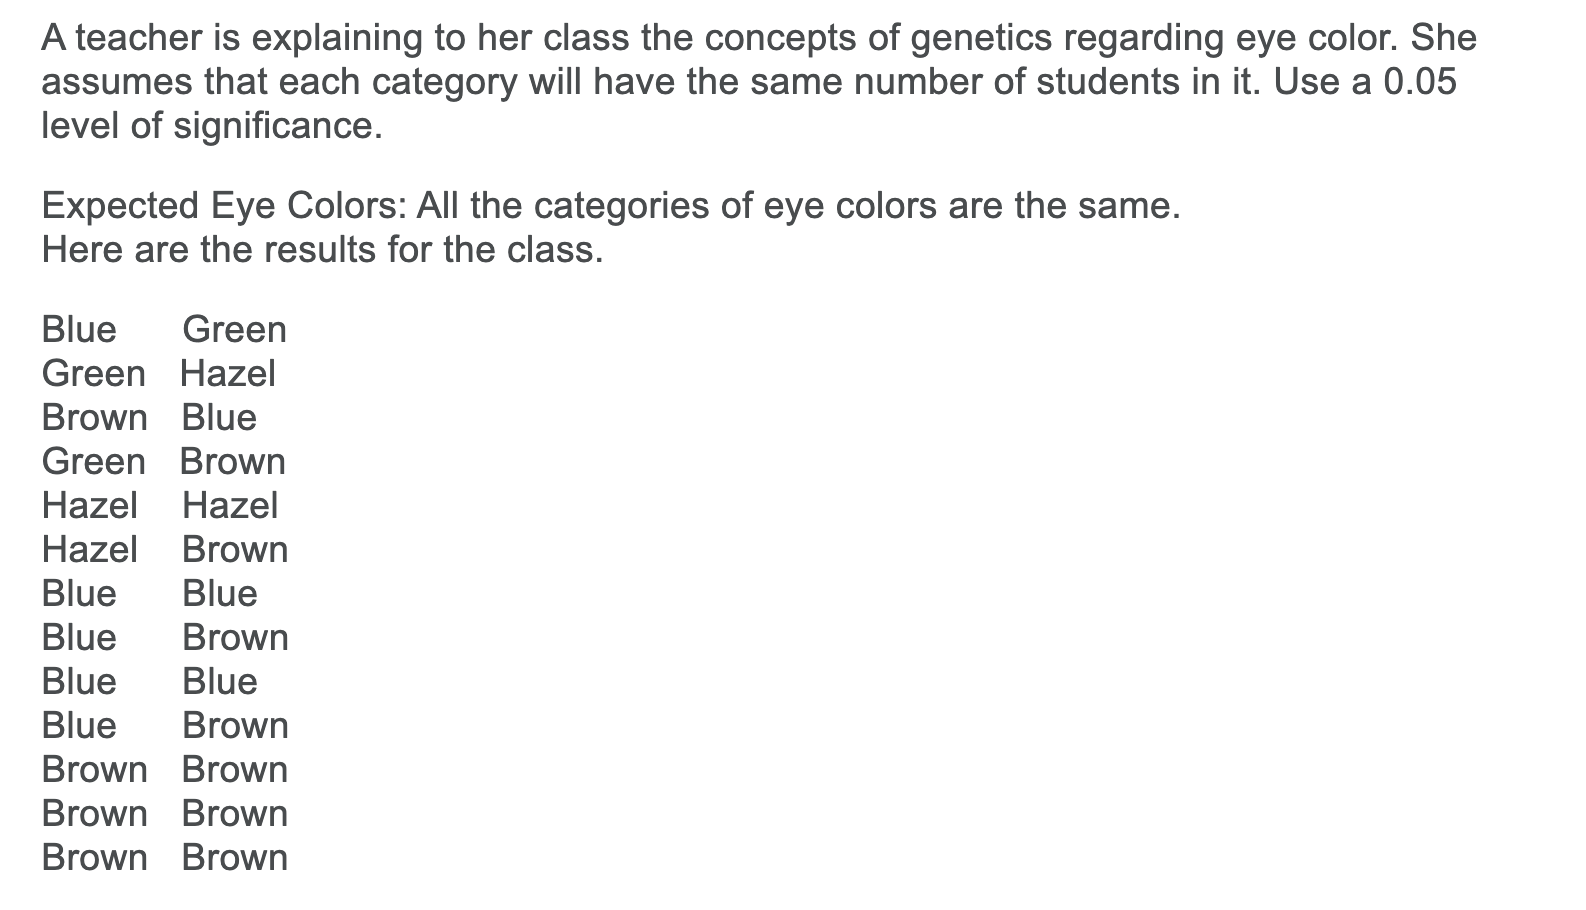
Task: Click "Green" in the "Green Hazel" row
Action: (94, 374)
